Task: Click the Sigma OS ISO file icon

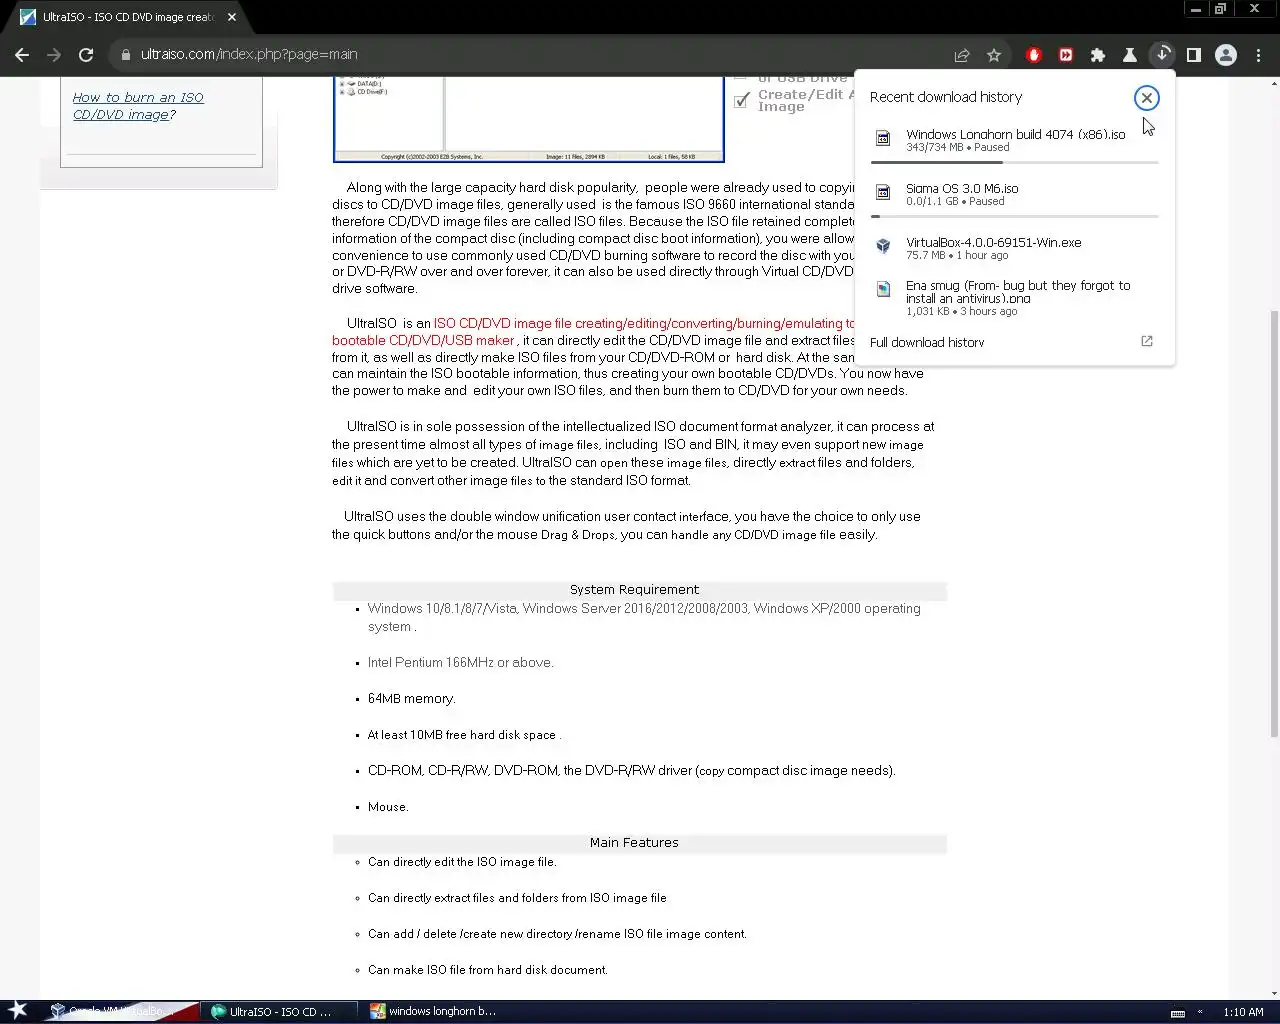Action: 883,192
